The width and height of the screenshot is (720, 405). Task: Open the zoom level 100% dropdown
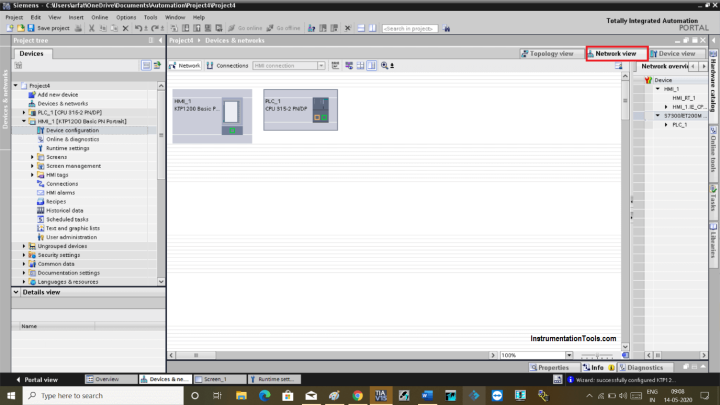(x=547, y=355)
